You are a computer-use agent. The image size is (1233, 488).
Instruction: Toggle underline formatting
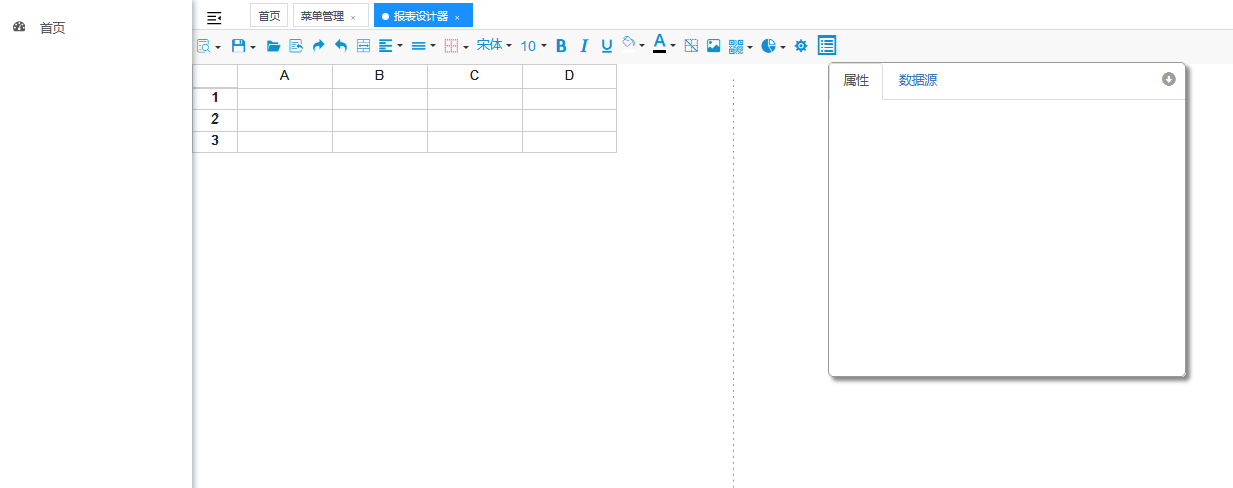tap(607, 46)
